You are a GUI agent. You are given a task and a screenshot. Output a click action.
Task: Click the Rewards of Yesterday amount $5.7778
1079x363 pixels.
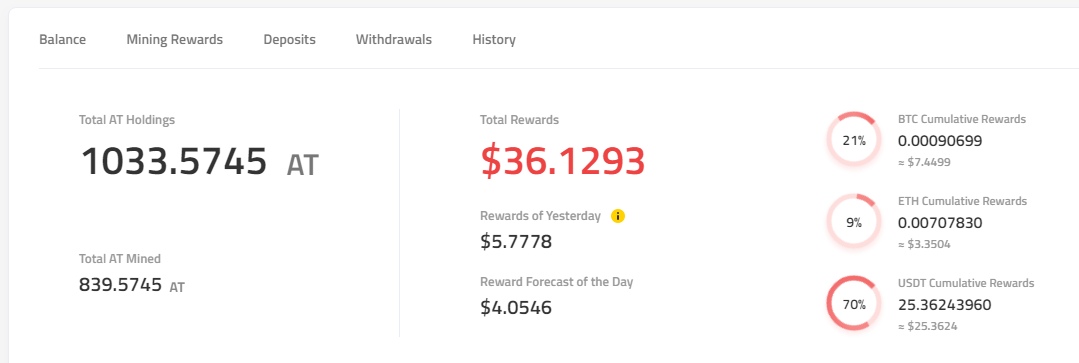[516, 241]
